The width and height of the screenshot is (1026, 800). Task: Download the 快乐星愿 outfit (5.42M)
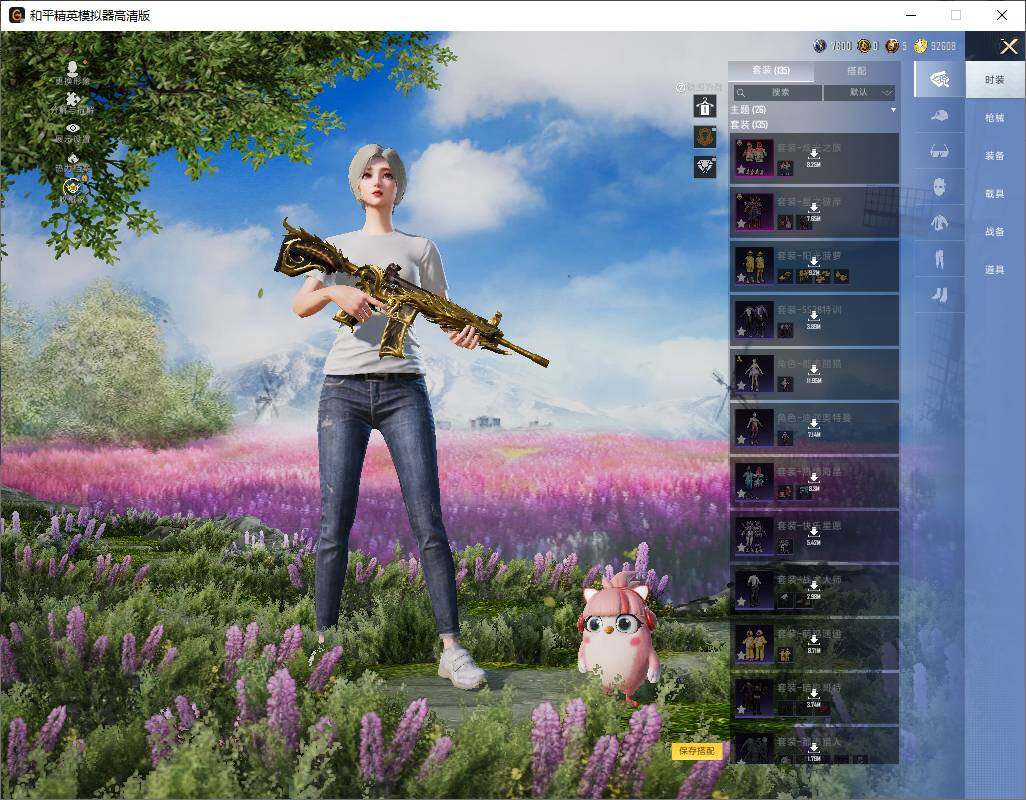click(813, 536)
